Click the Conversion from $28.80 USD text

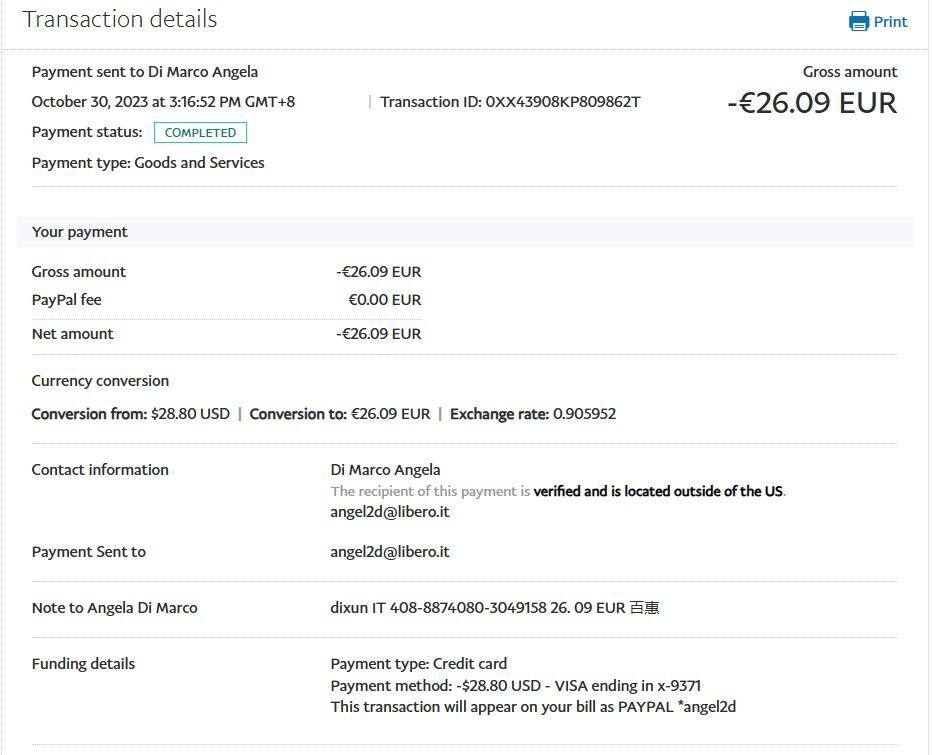pos(131,414)
